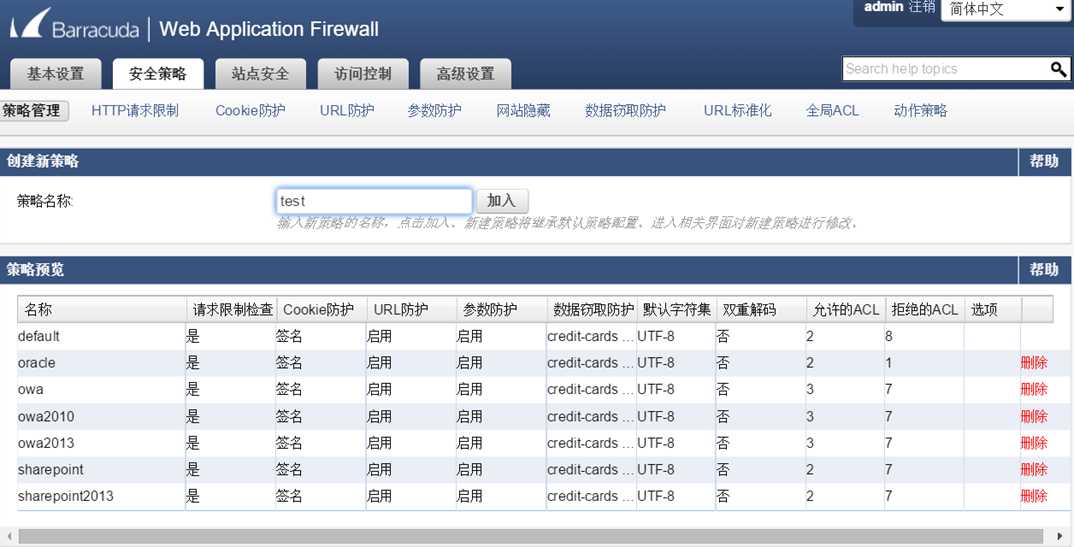Delete the owa2013 policy
1074x547 pixels.
point(1034,443)
